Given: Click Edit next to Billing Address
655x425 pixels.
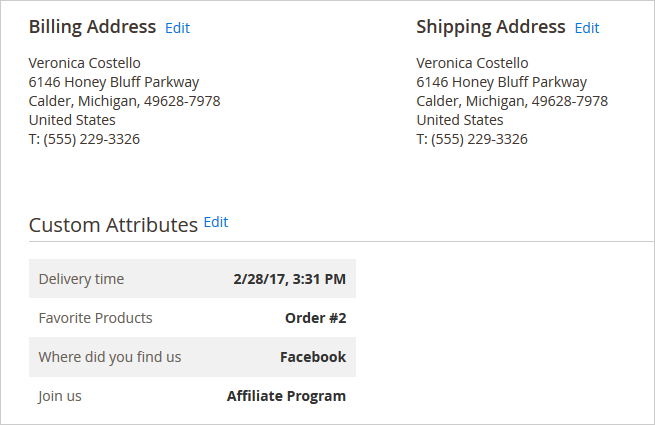Looking at the screenshot, I should 177,28.
